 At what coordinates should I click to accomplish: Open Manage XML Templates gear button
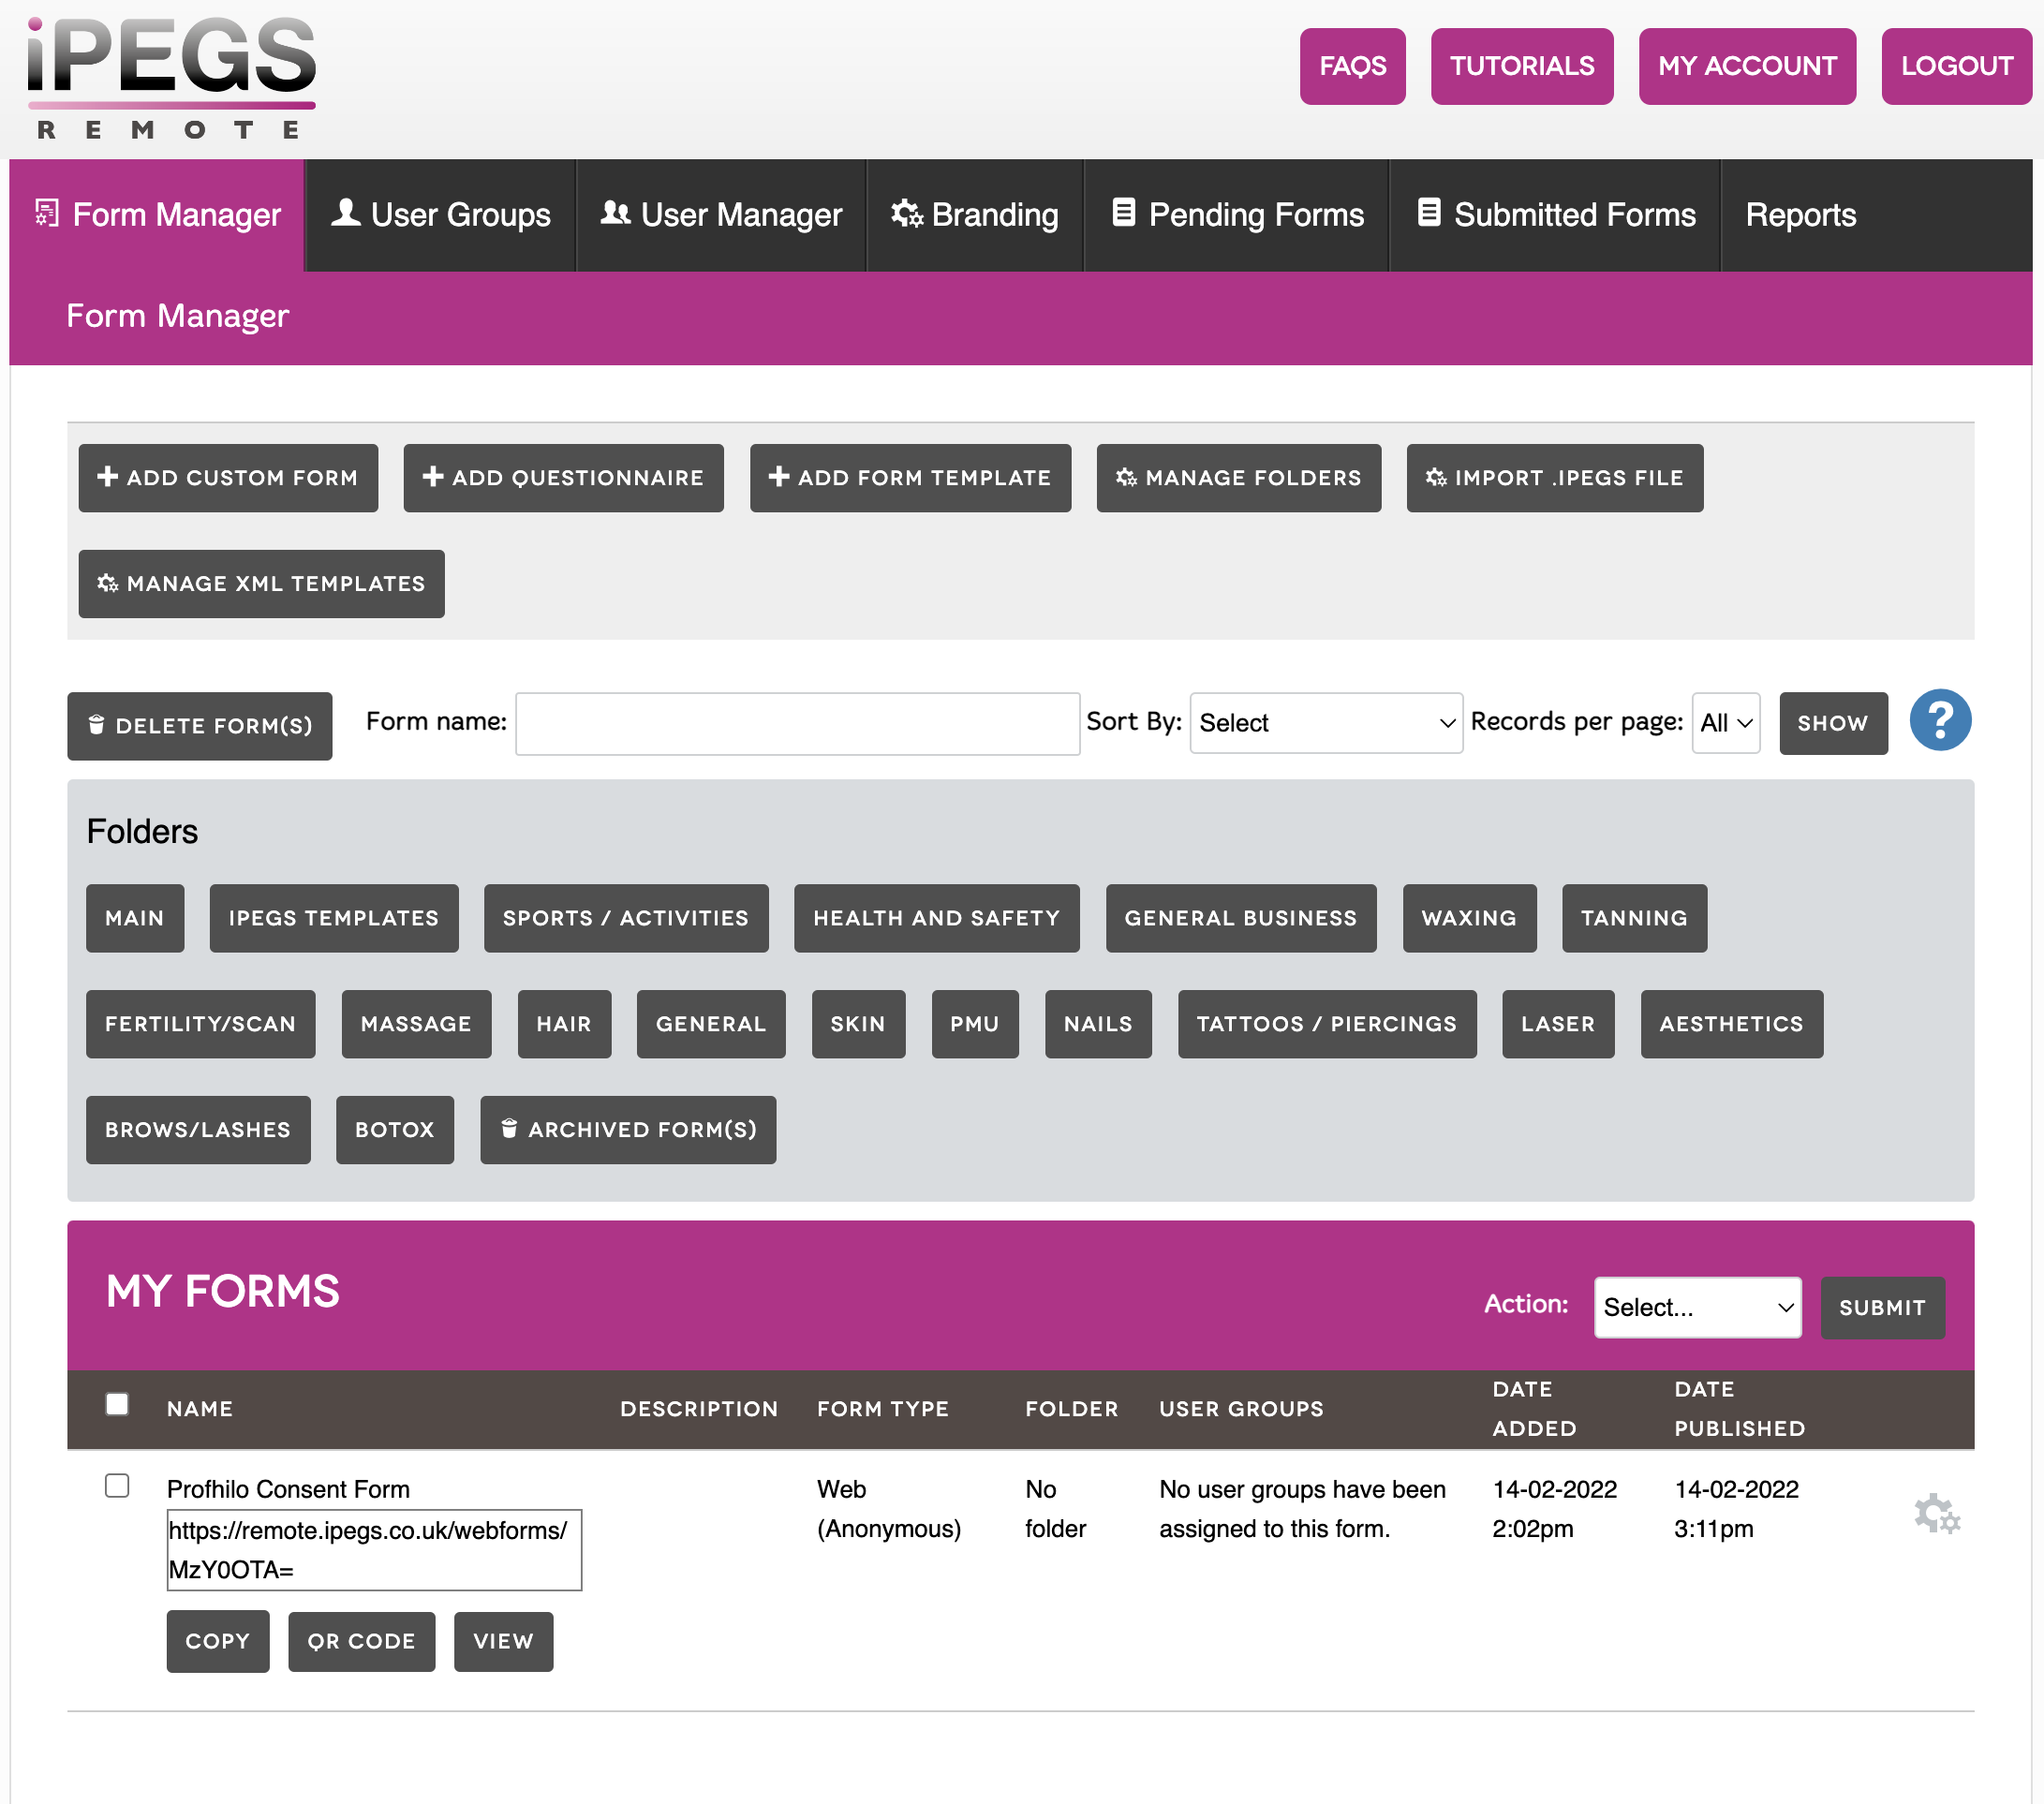(261, 584)
